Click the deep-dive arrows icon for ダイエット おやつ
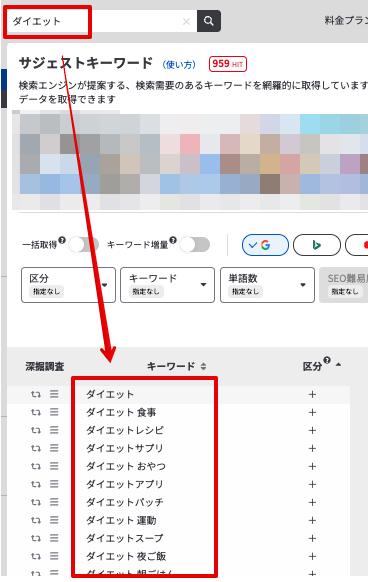 (36, 466)
